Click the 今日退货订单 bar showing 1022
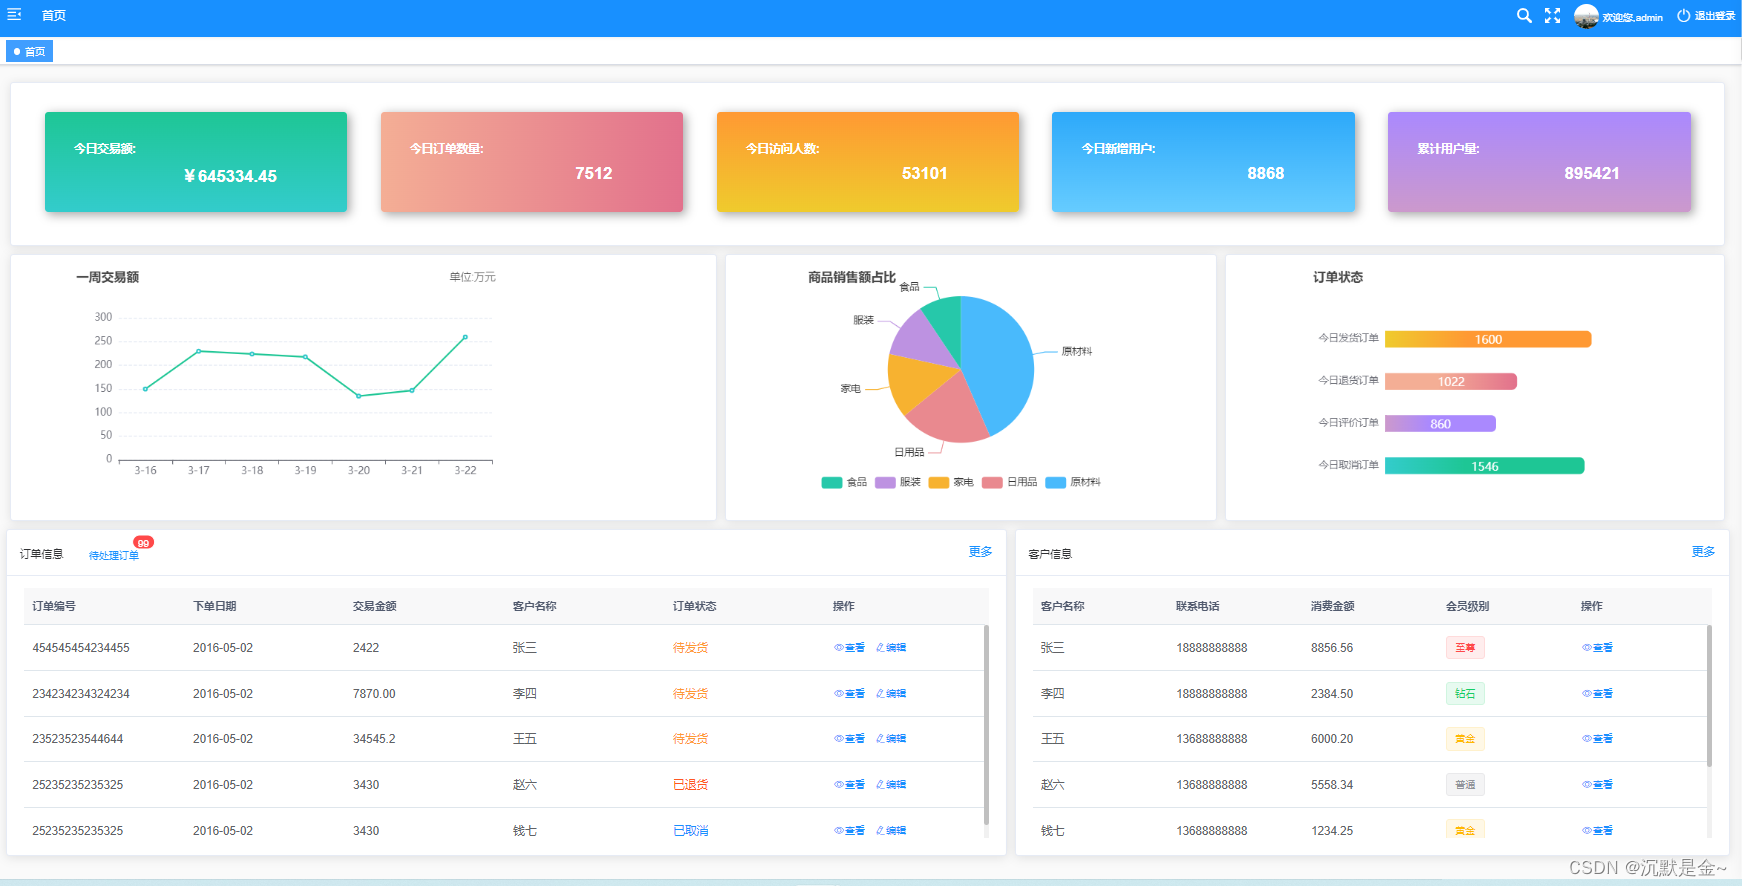The height and width of the screenshot is (886, 1742). click(1451, 382)
